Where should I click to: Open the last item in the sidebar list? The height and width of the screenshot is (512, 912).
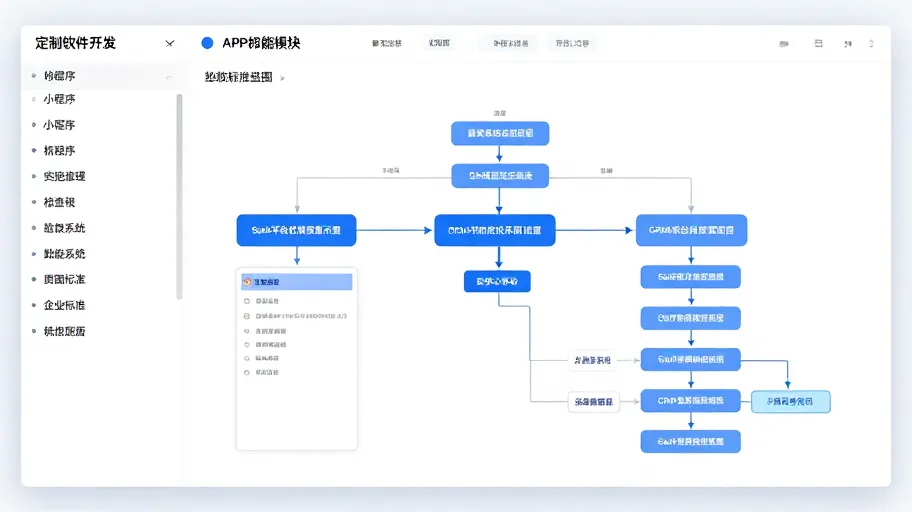(x=65, y=331)
